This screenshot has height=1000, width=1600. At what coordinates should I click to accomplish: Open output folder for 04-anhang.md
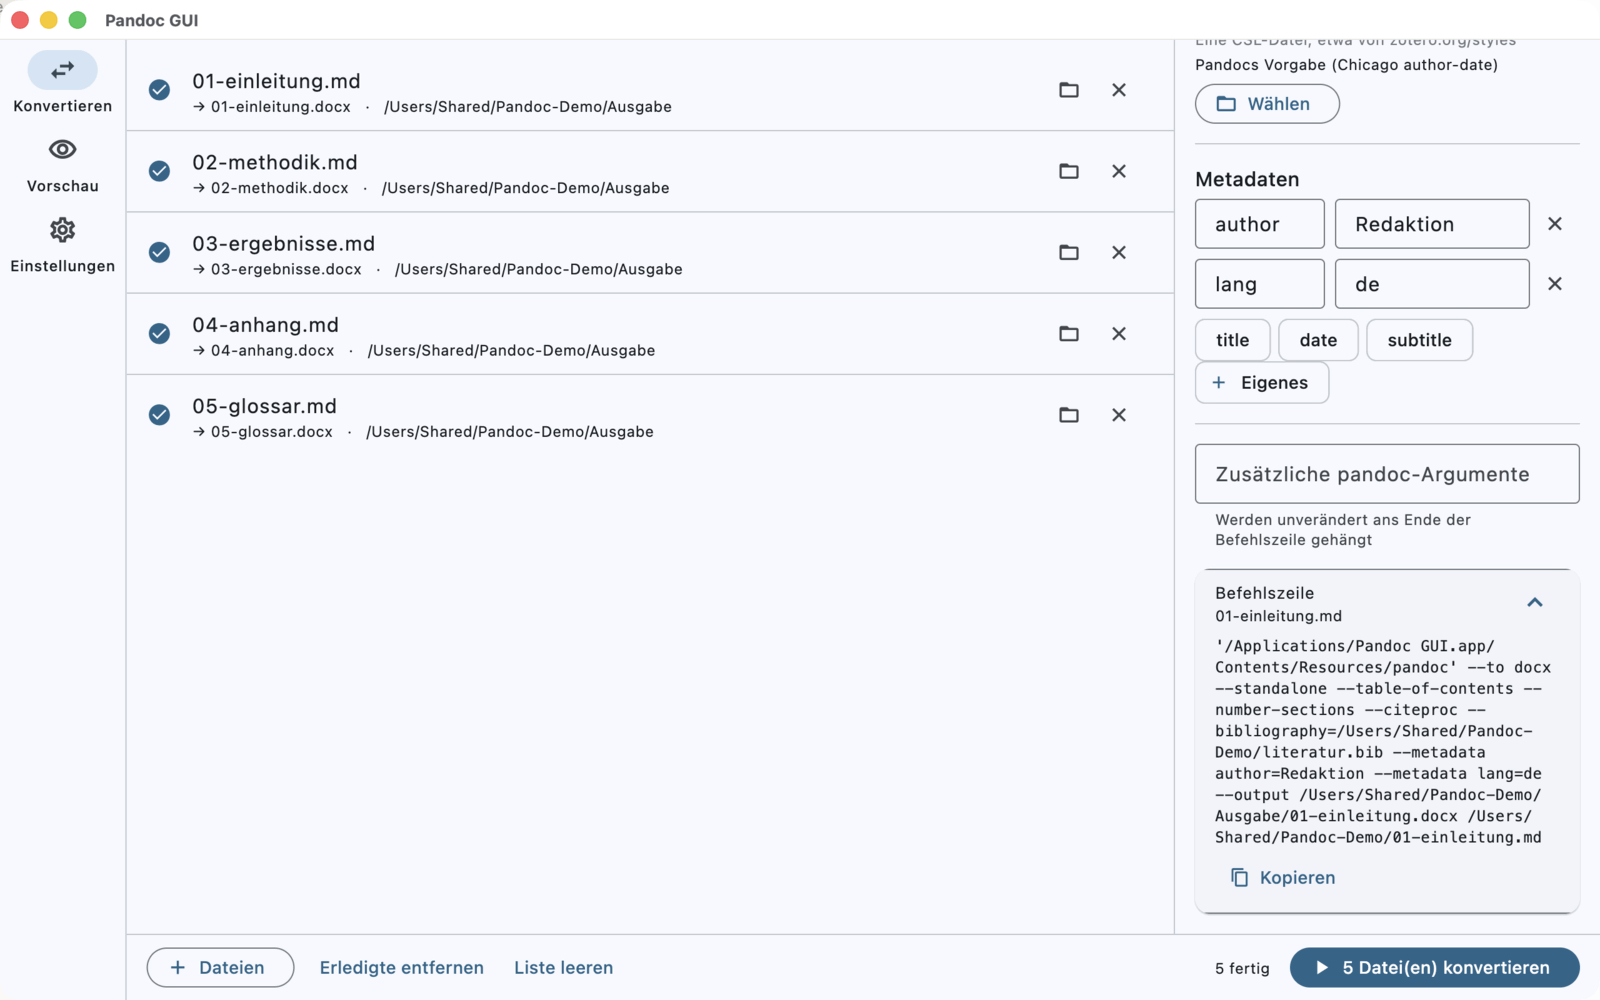coord(1069,333)
